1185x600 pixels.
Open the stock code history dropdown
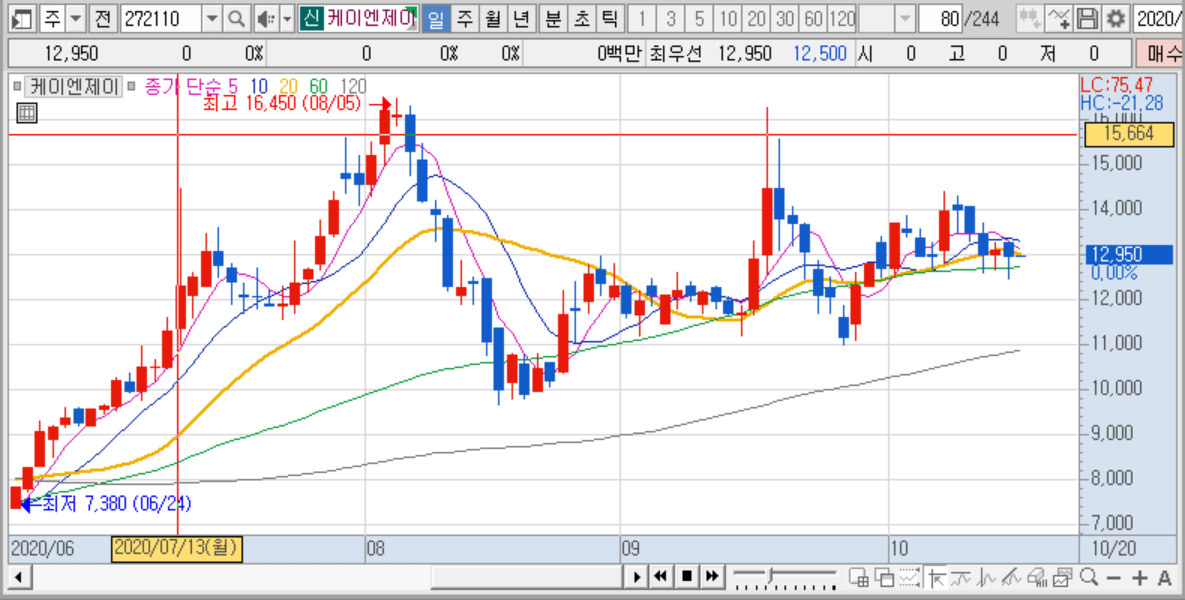pos(212,19)
